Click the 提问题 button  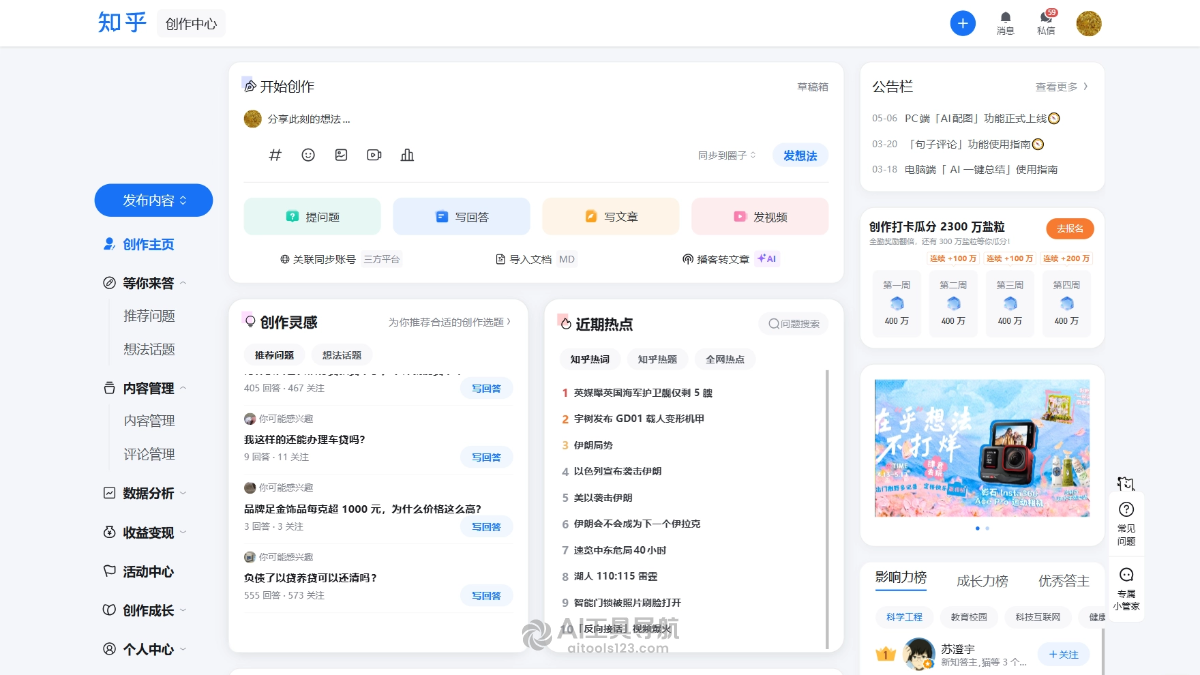(312, 216)
